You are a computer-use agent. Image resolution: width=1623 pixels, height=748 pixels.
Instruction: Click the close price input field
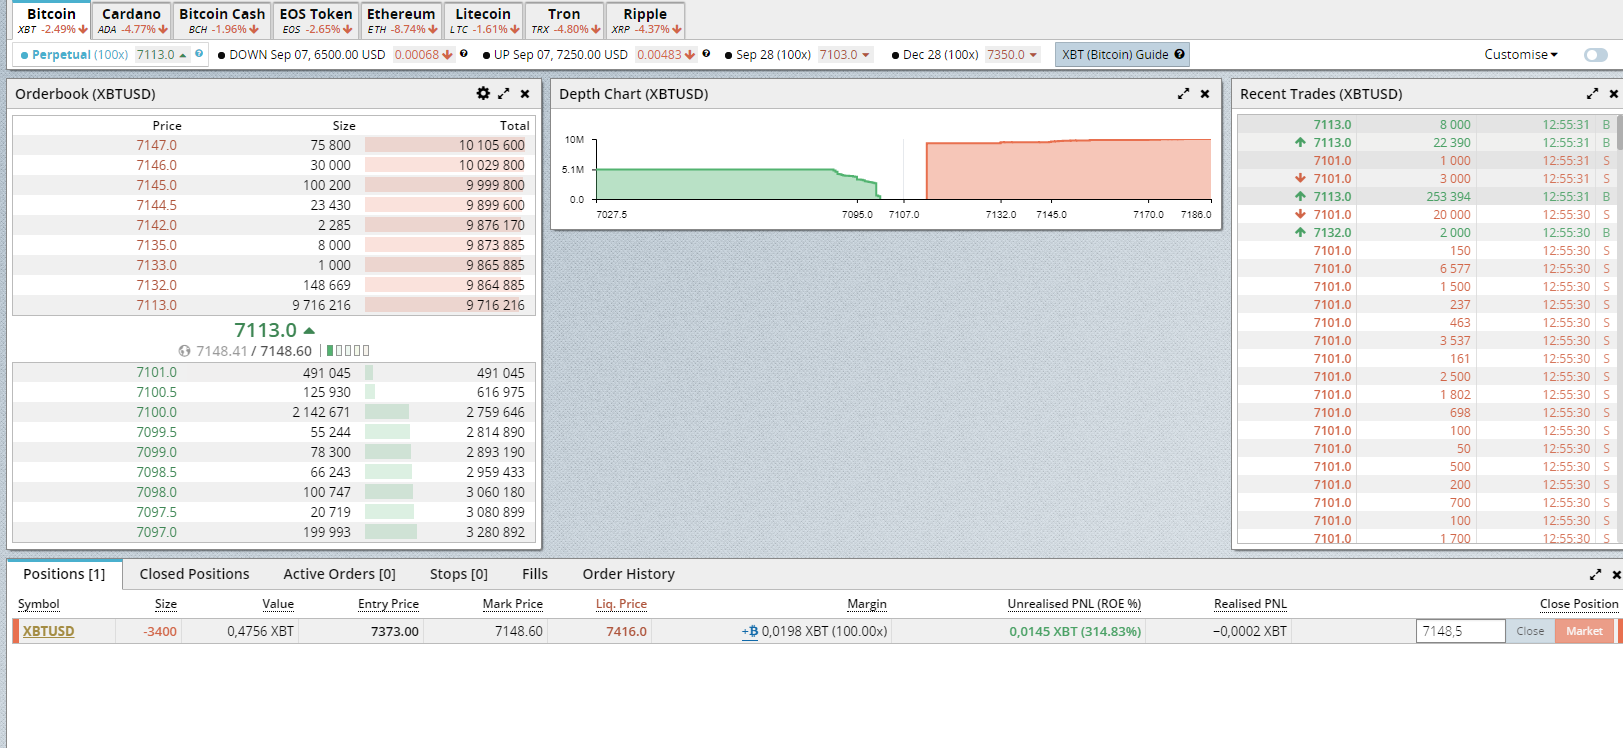tap(1461, 631)
